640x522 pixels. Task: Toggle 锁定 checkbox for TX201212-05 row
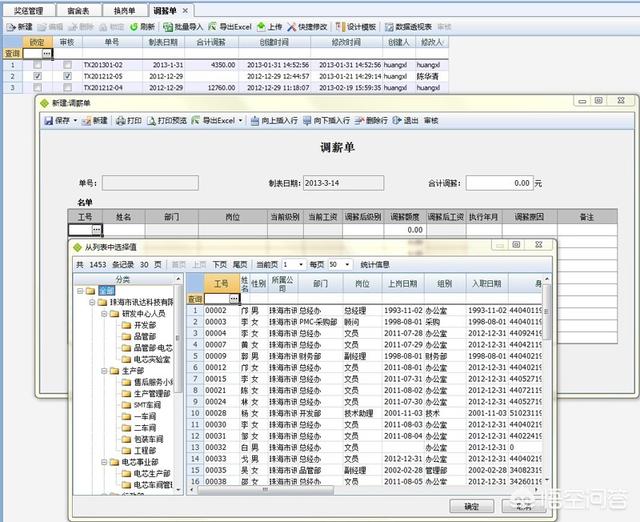point(37,76)
